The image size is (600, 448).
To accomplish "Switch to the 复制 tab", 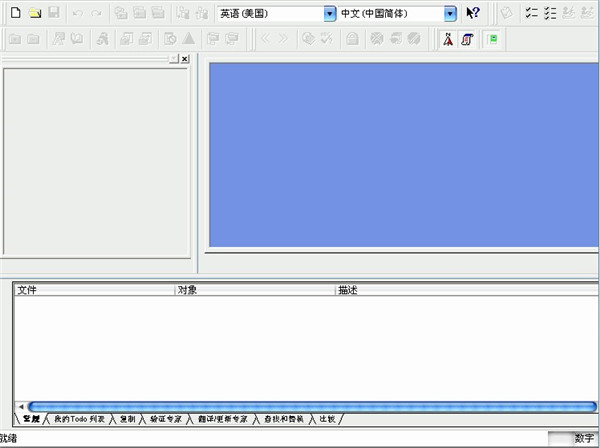I will point(127,419).
